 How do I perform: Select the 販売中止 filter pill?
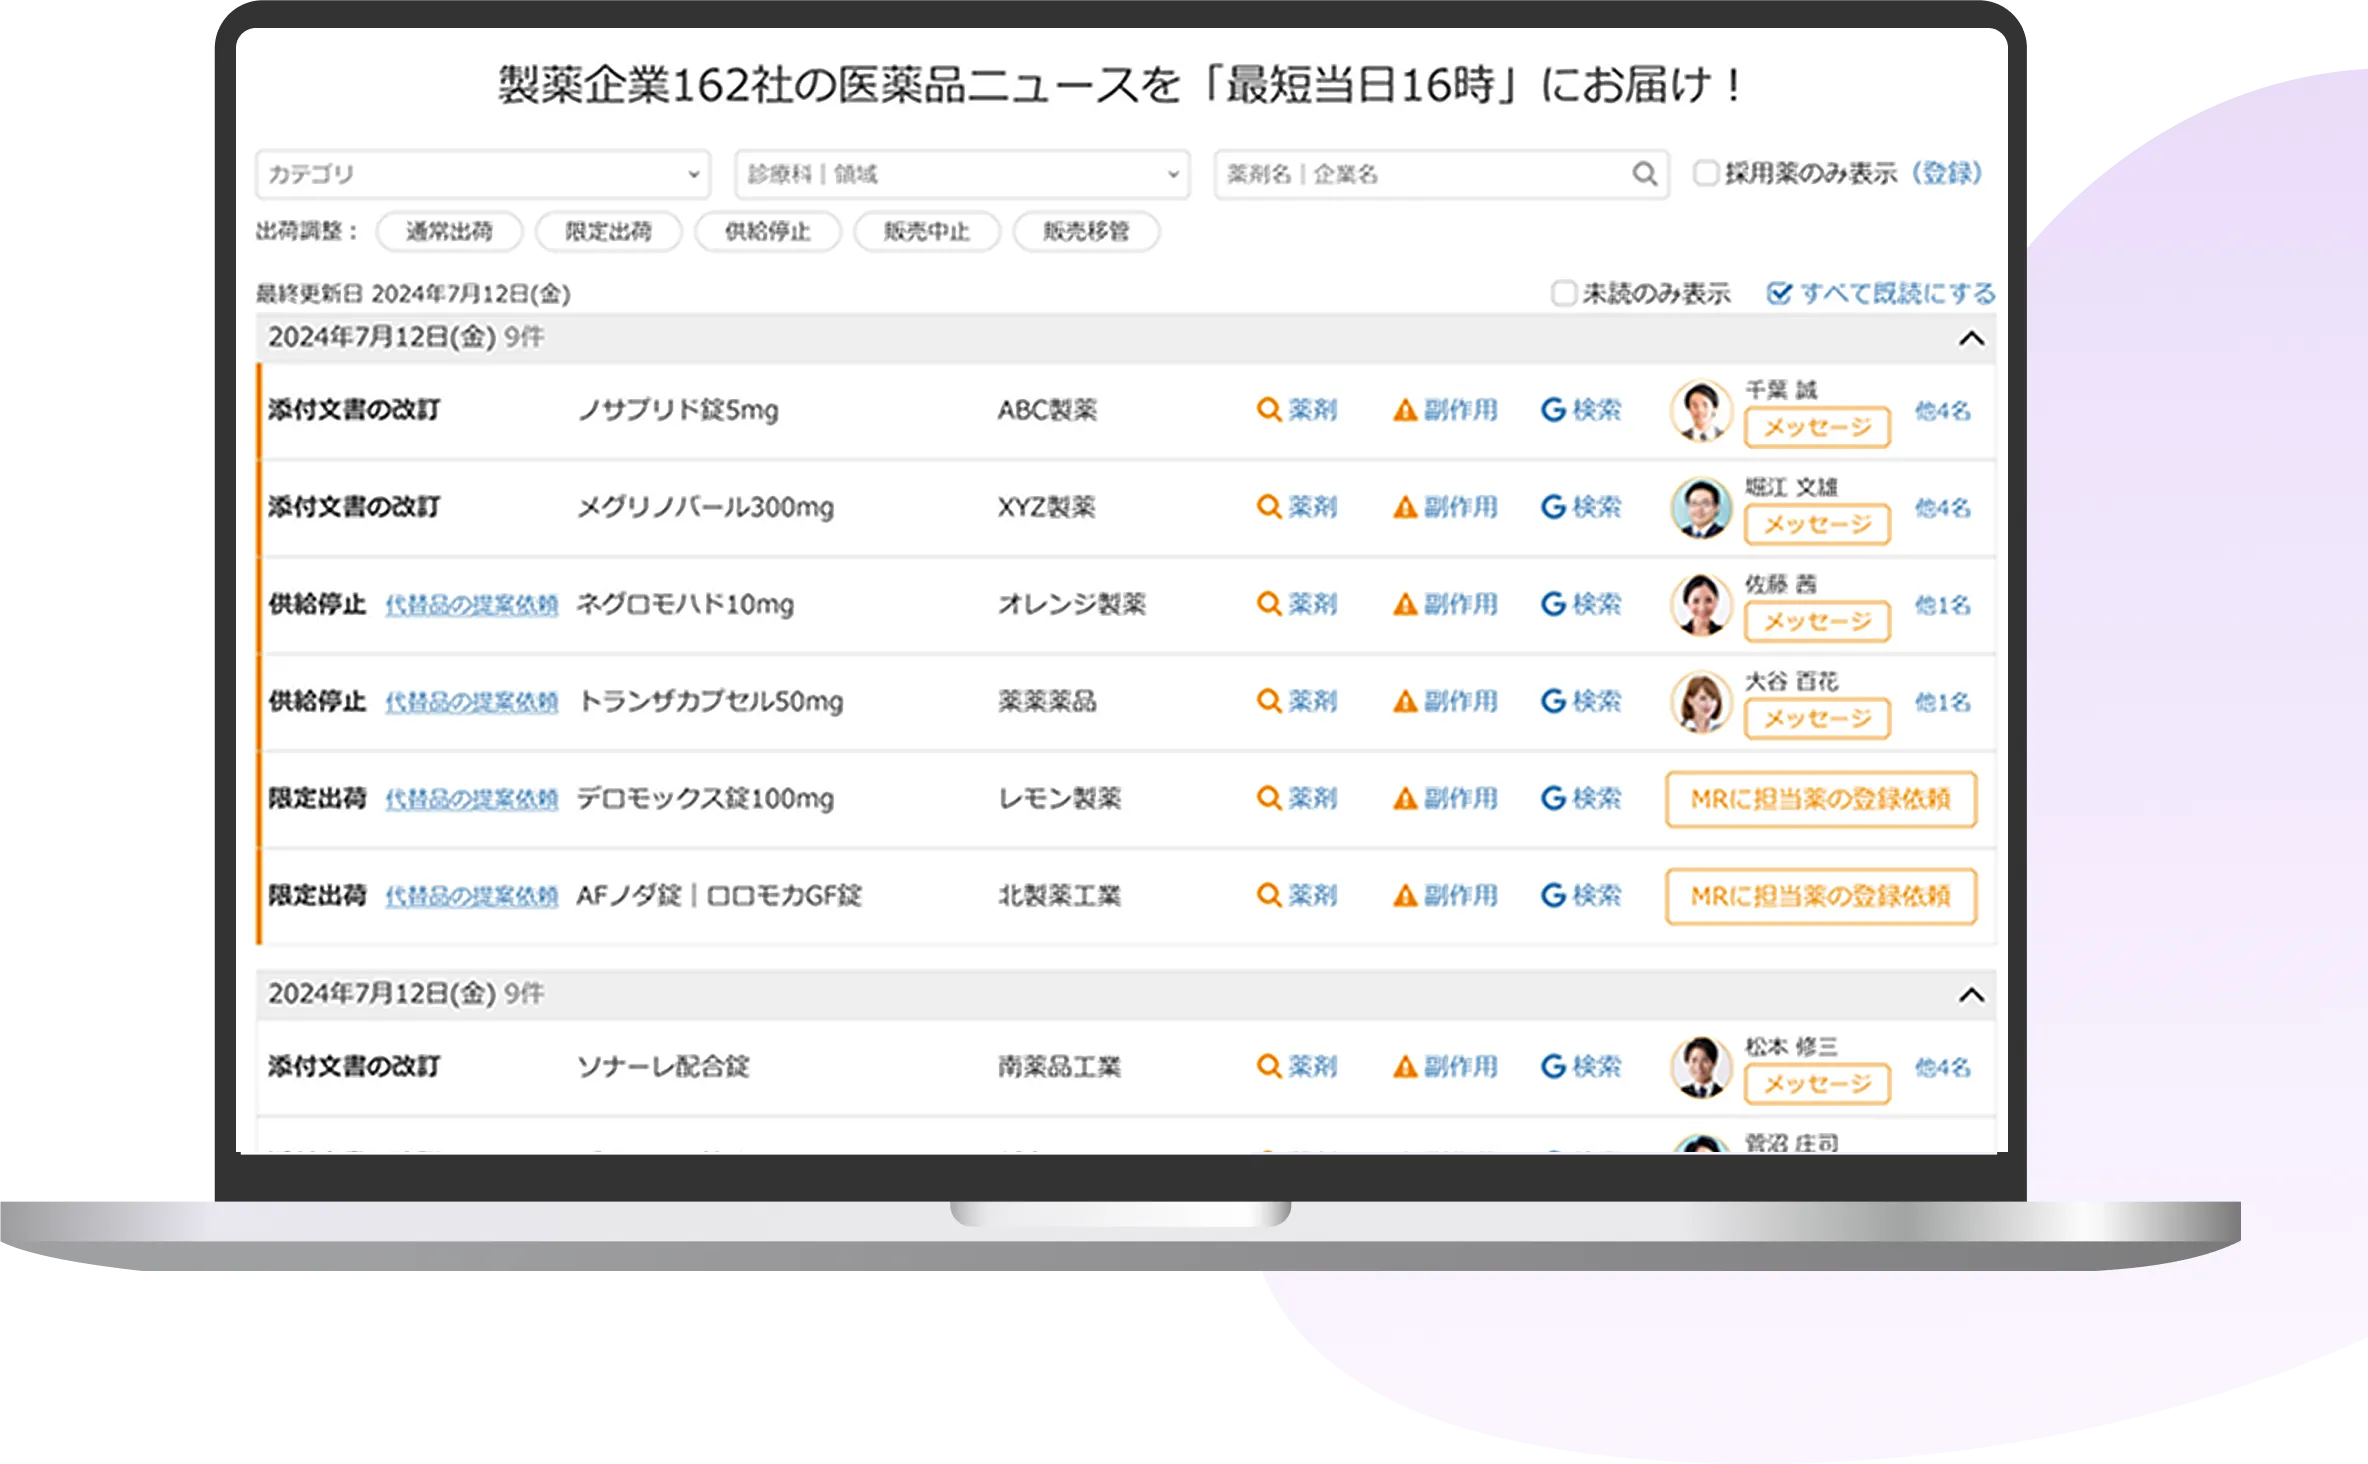click(x=926, y=232)
